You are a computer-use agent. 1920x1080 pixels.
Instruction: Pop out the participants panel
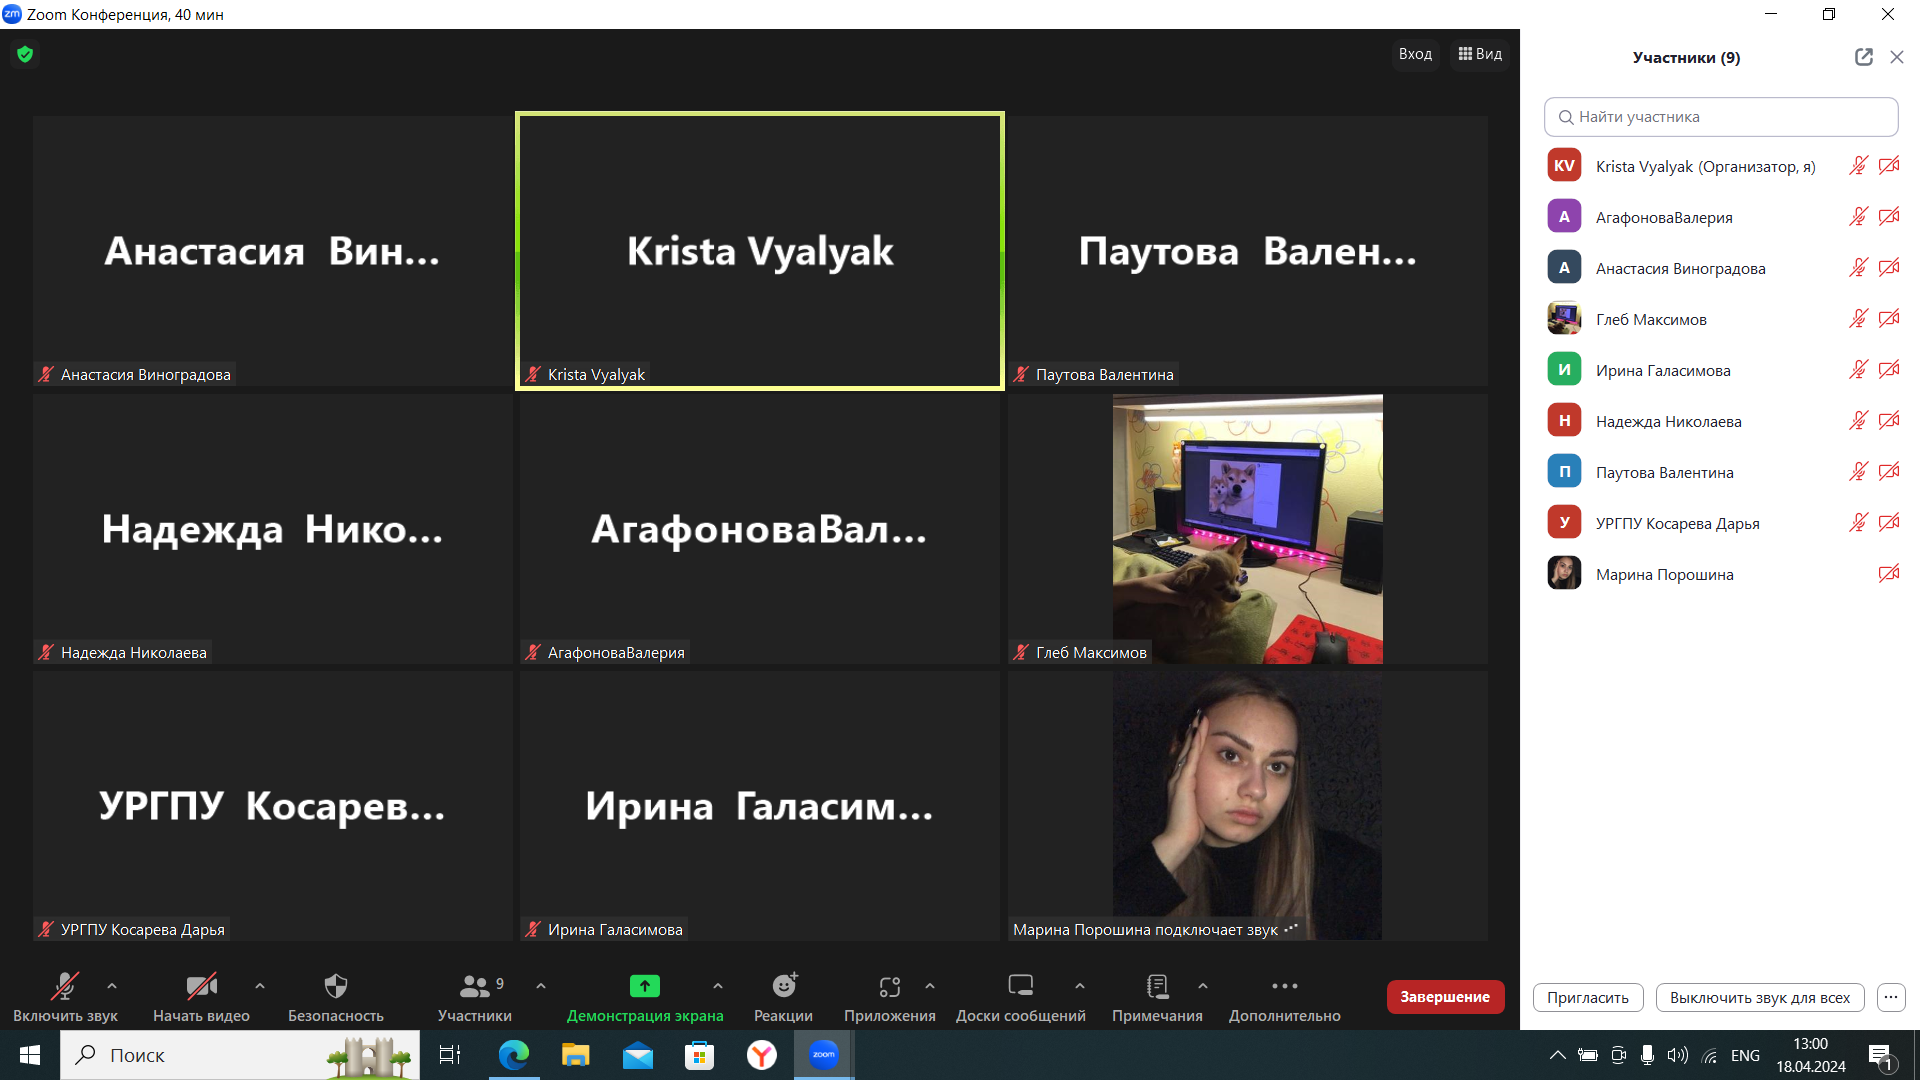[1863, 57]
